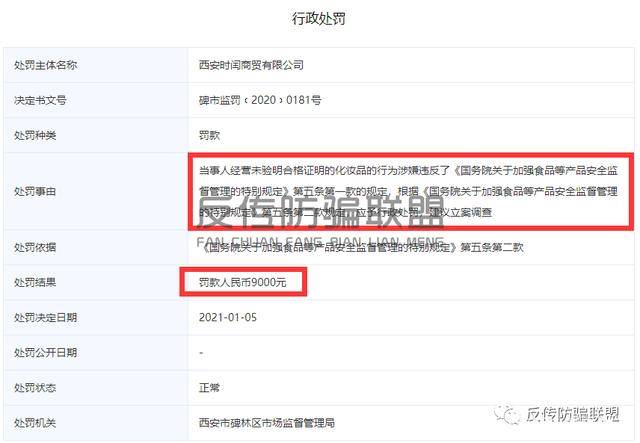Click authority name 西安市碑林区市场监督管理局
This screenshot has width=640, height=443.
267,423
